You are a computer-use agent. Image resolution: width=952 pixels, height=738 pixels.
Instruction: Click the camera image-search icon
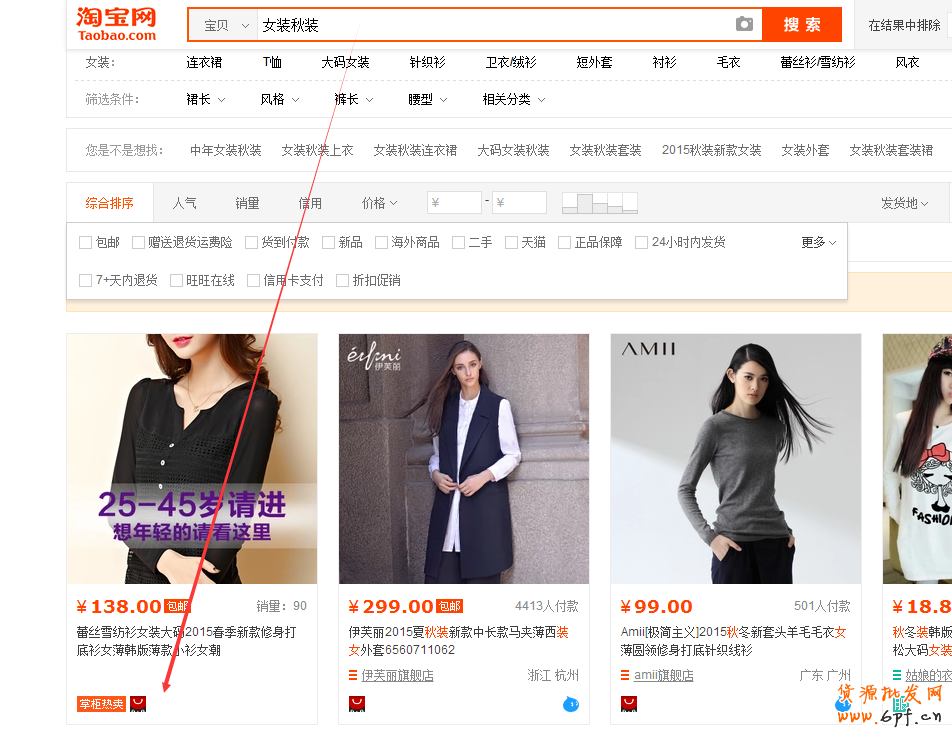(x=744, y=24)
